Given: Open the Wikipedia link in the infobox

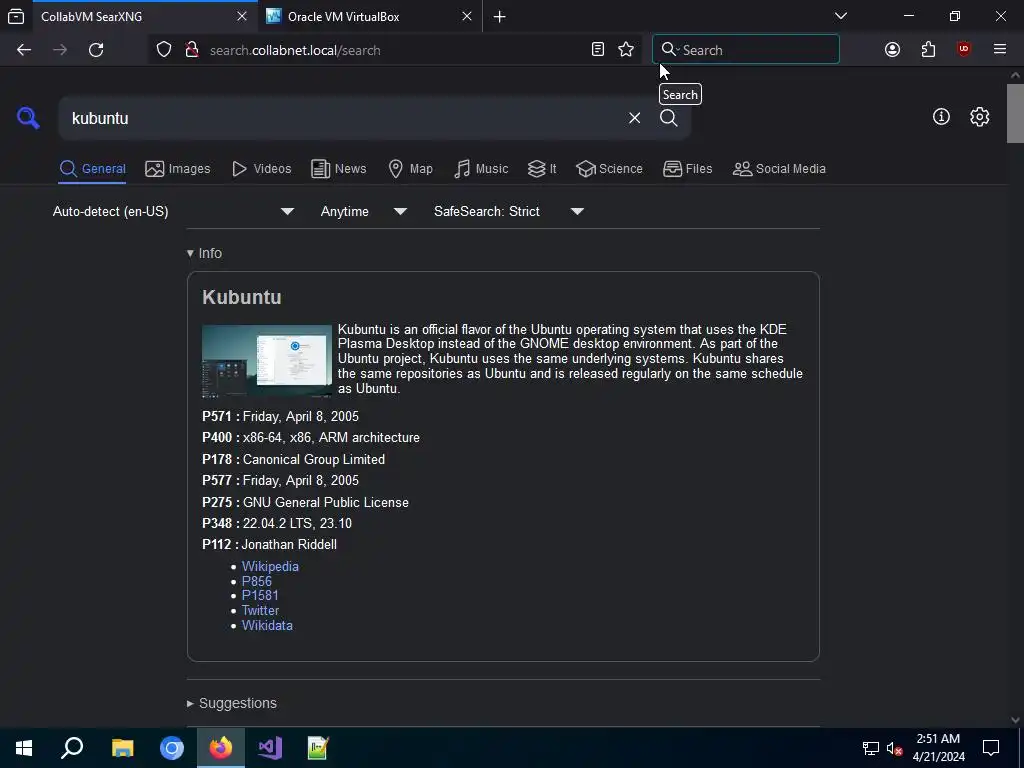Looking at the screenshot, I should [x=270, y=566].
